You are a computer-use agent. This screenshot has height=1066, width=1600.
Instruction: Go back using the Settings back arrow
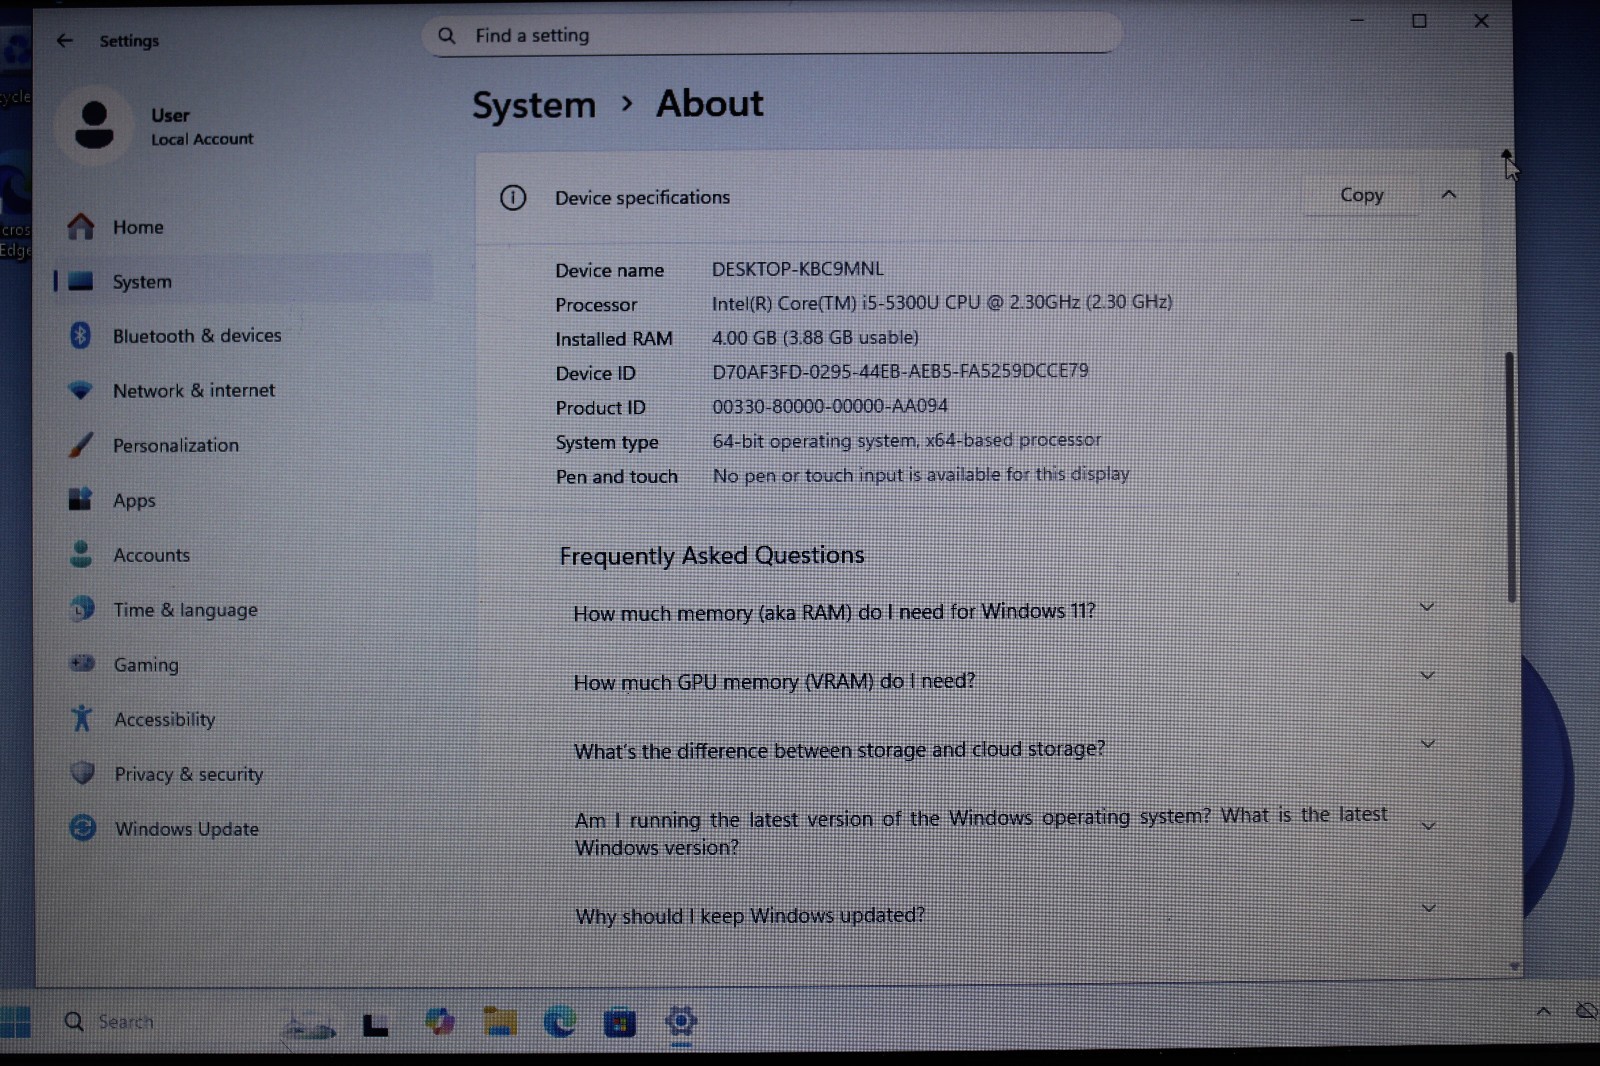(x=65, y=40)
